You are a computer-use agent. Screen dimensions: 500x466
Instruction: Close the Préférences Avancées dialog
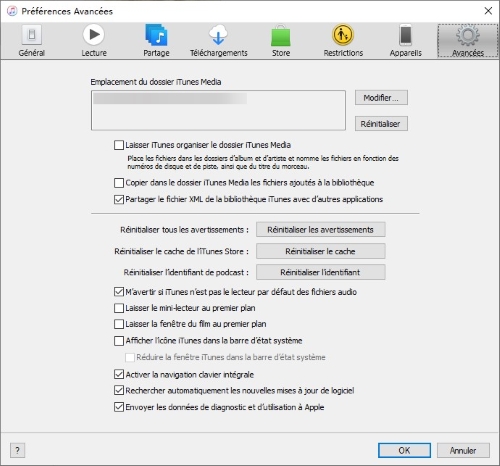[x=488, y=11]
